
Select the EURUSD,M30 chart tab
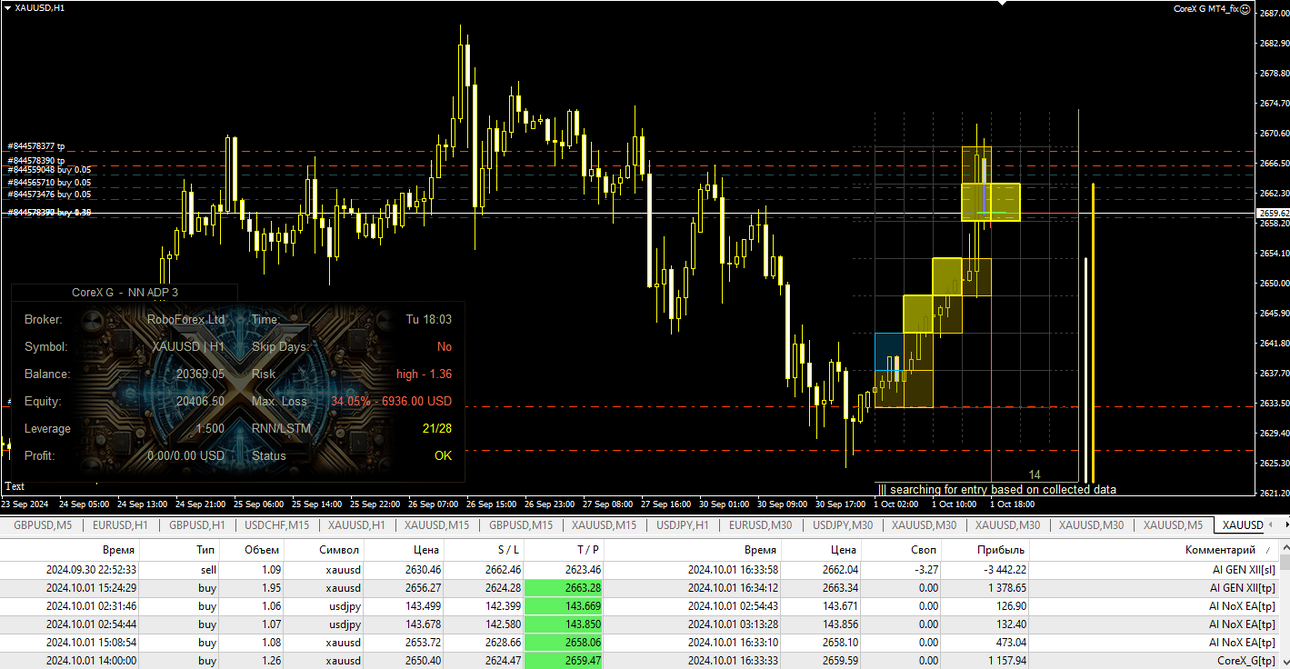point(761,525)
